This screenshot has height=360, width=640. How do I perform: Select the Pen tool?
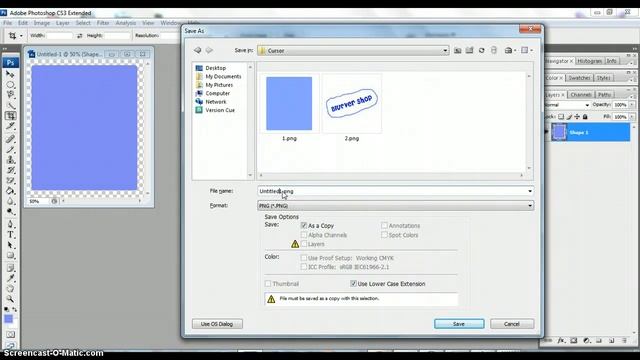pos(10,224)
